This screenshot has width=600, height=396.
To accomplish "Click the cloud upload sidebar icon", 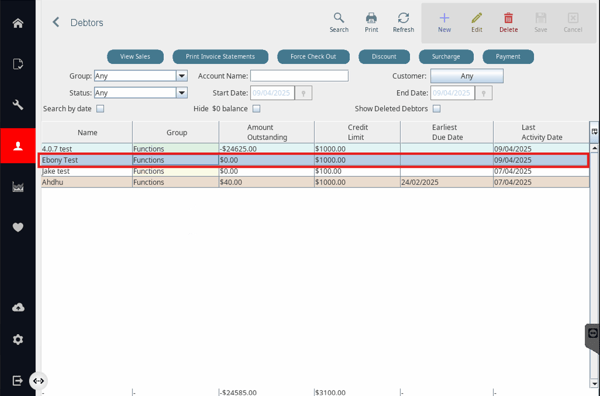I will [18, 307].
